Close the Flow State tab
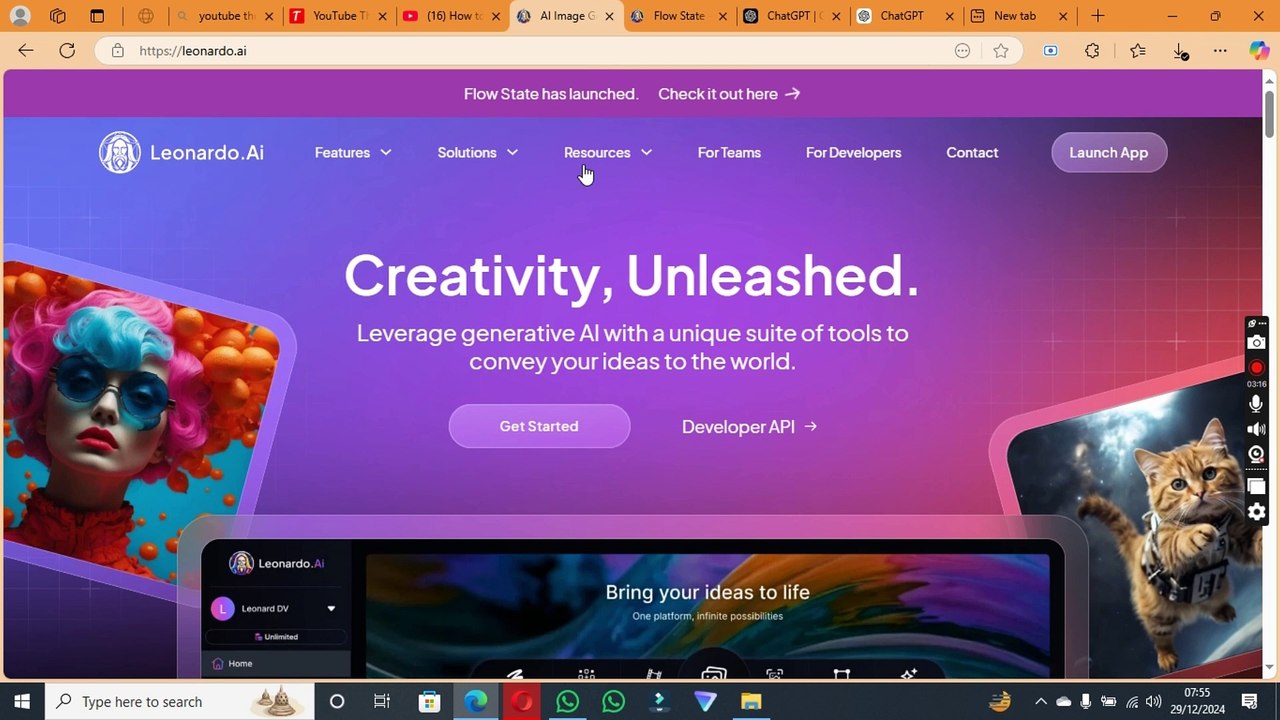 point(723,16)
